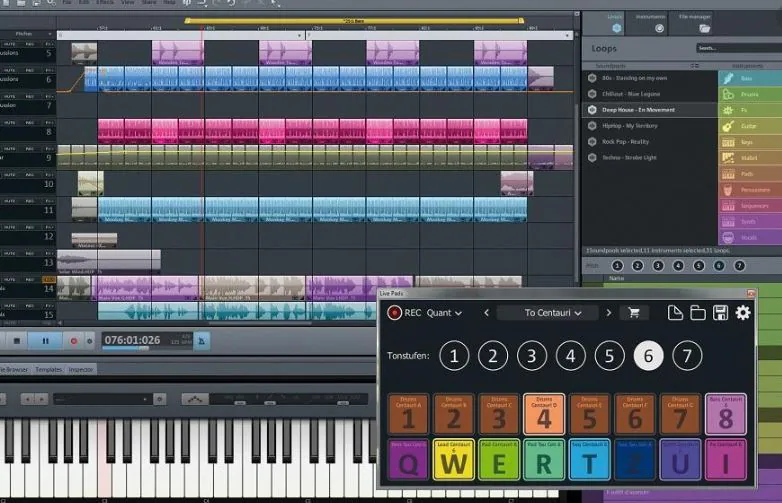Click the new document icon in Live Pads
The image size is (782, 503).
point(675,313)
